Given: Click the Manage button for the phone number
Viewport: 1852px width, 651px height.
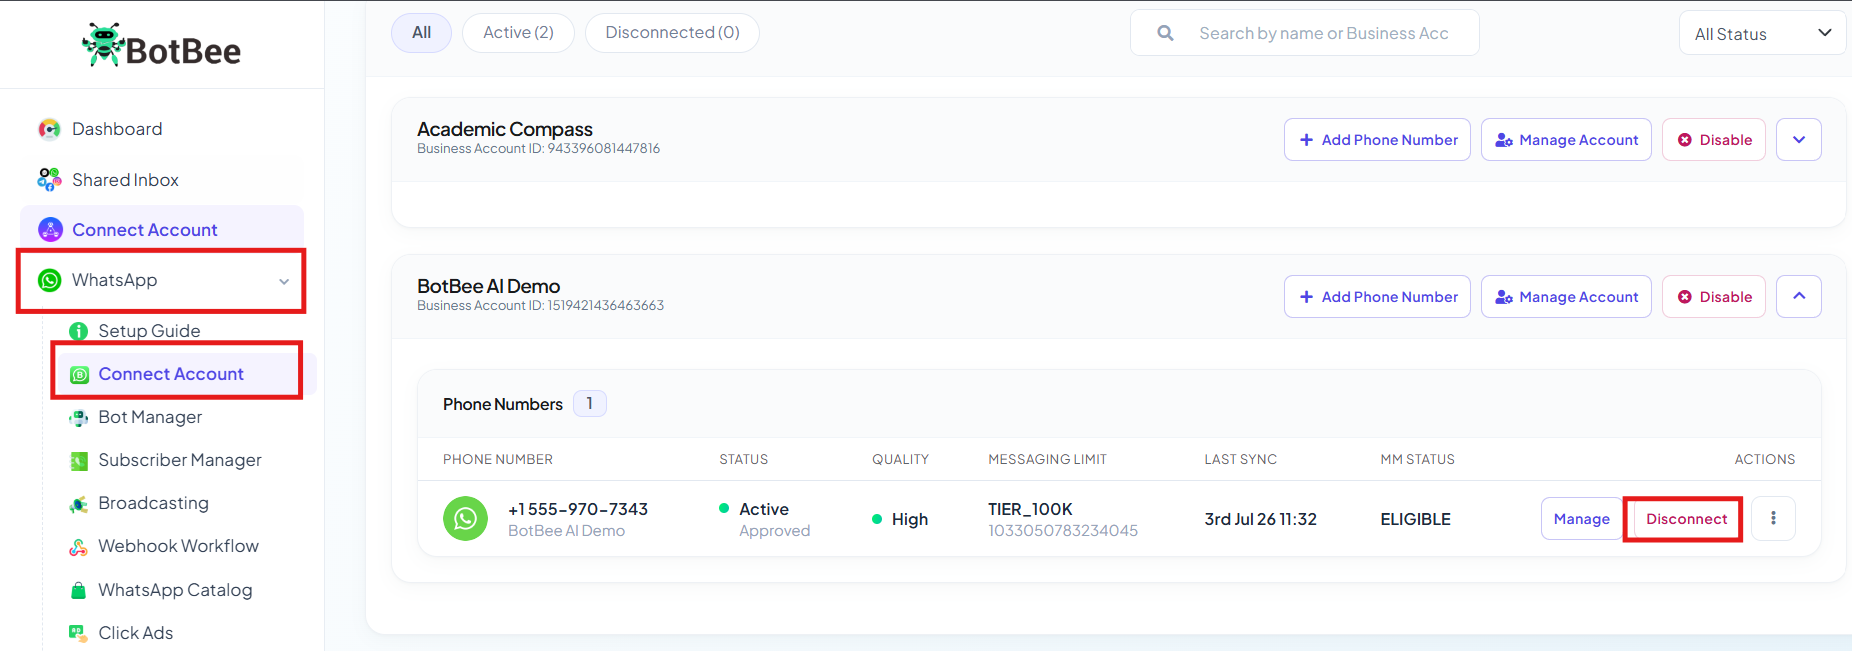Looking at the screenshot, I should [1582, 519].
